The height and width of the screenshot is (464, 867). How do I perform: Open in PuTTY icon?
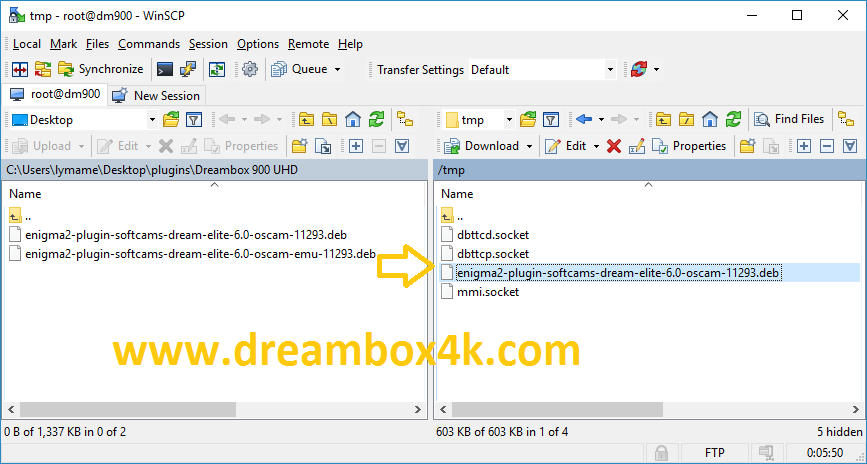tap(188, 70)
